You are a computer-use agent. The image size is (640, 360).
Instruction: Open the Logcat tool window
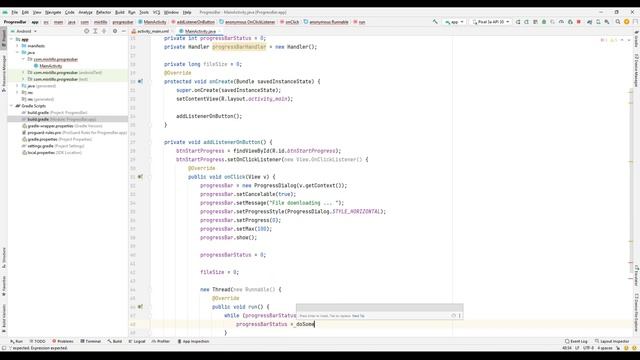(x=137, y=341)
